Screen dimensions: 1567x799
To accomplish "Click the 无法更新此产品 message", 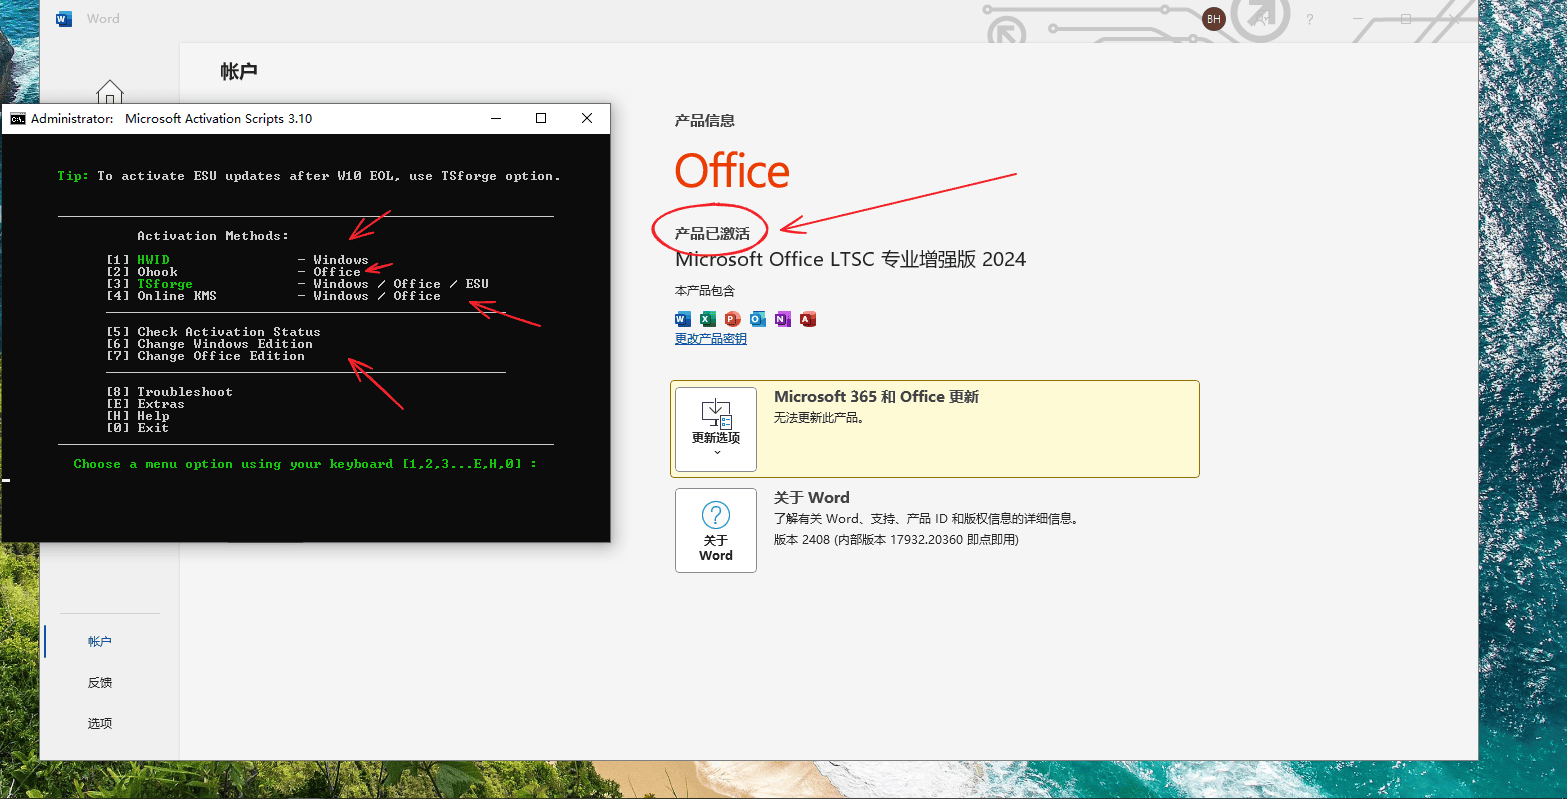I will 819,418.
